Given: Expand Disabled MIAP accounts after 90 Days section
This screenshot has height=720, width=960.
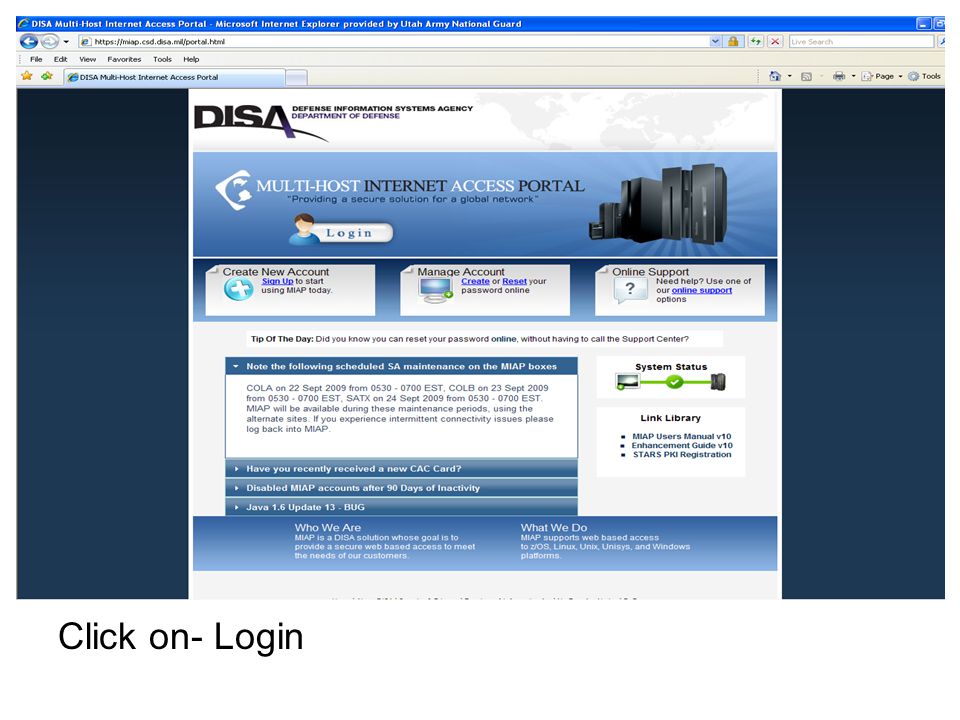Looking at the screenshot, I should click(401, 488).
